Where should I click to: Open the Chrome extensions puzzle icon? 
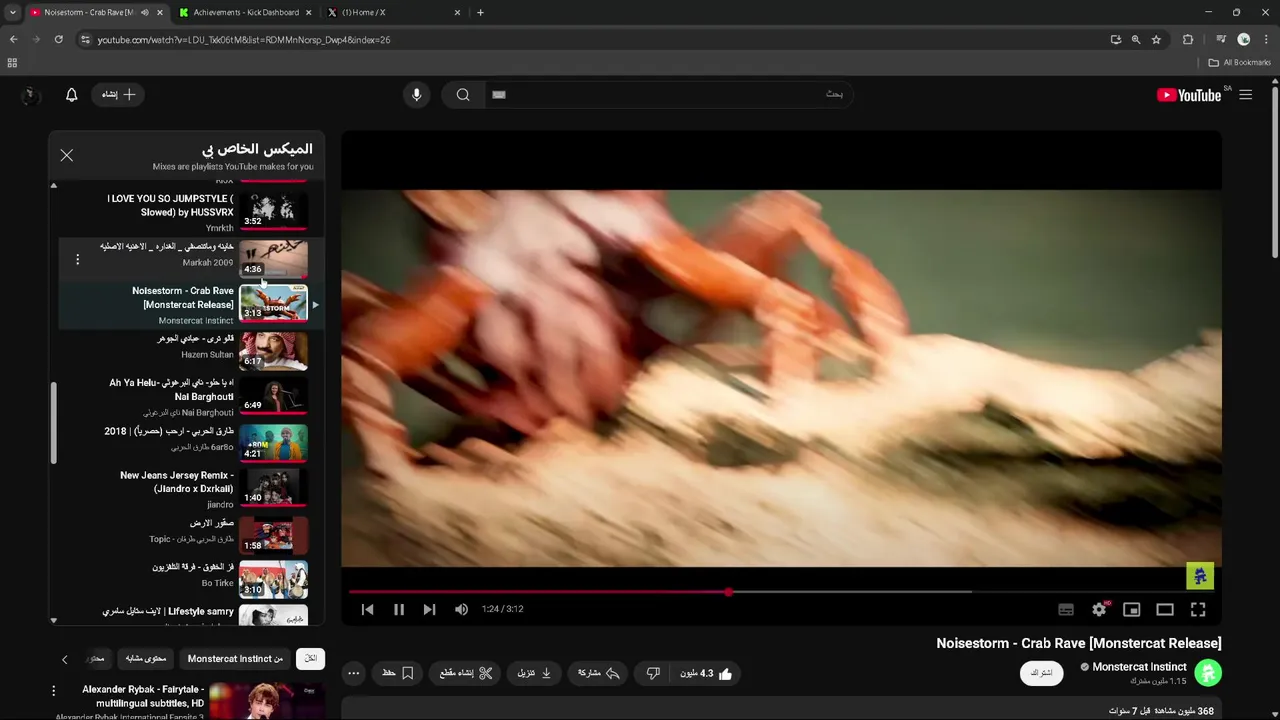click(x=1188, y=40)
